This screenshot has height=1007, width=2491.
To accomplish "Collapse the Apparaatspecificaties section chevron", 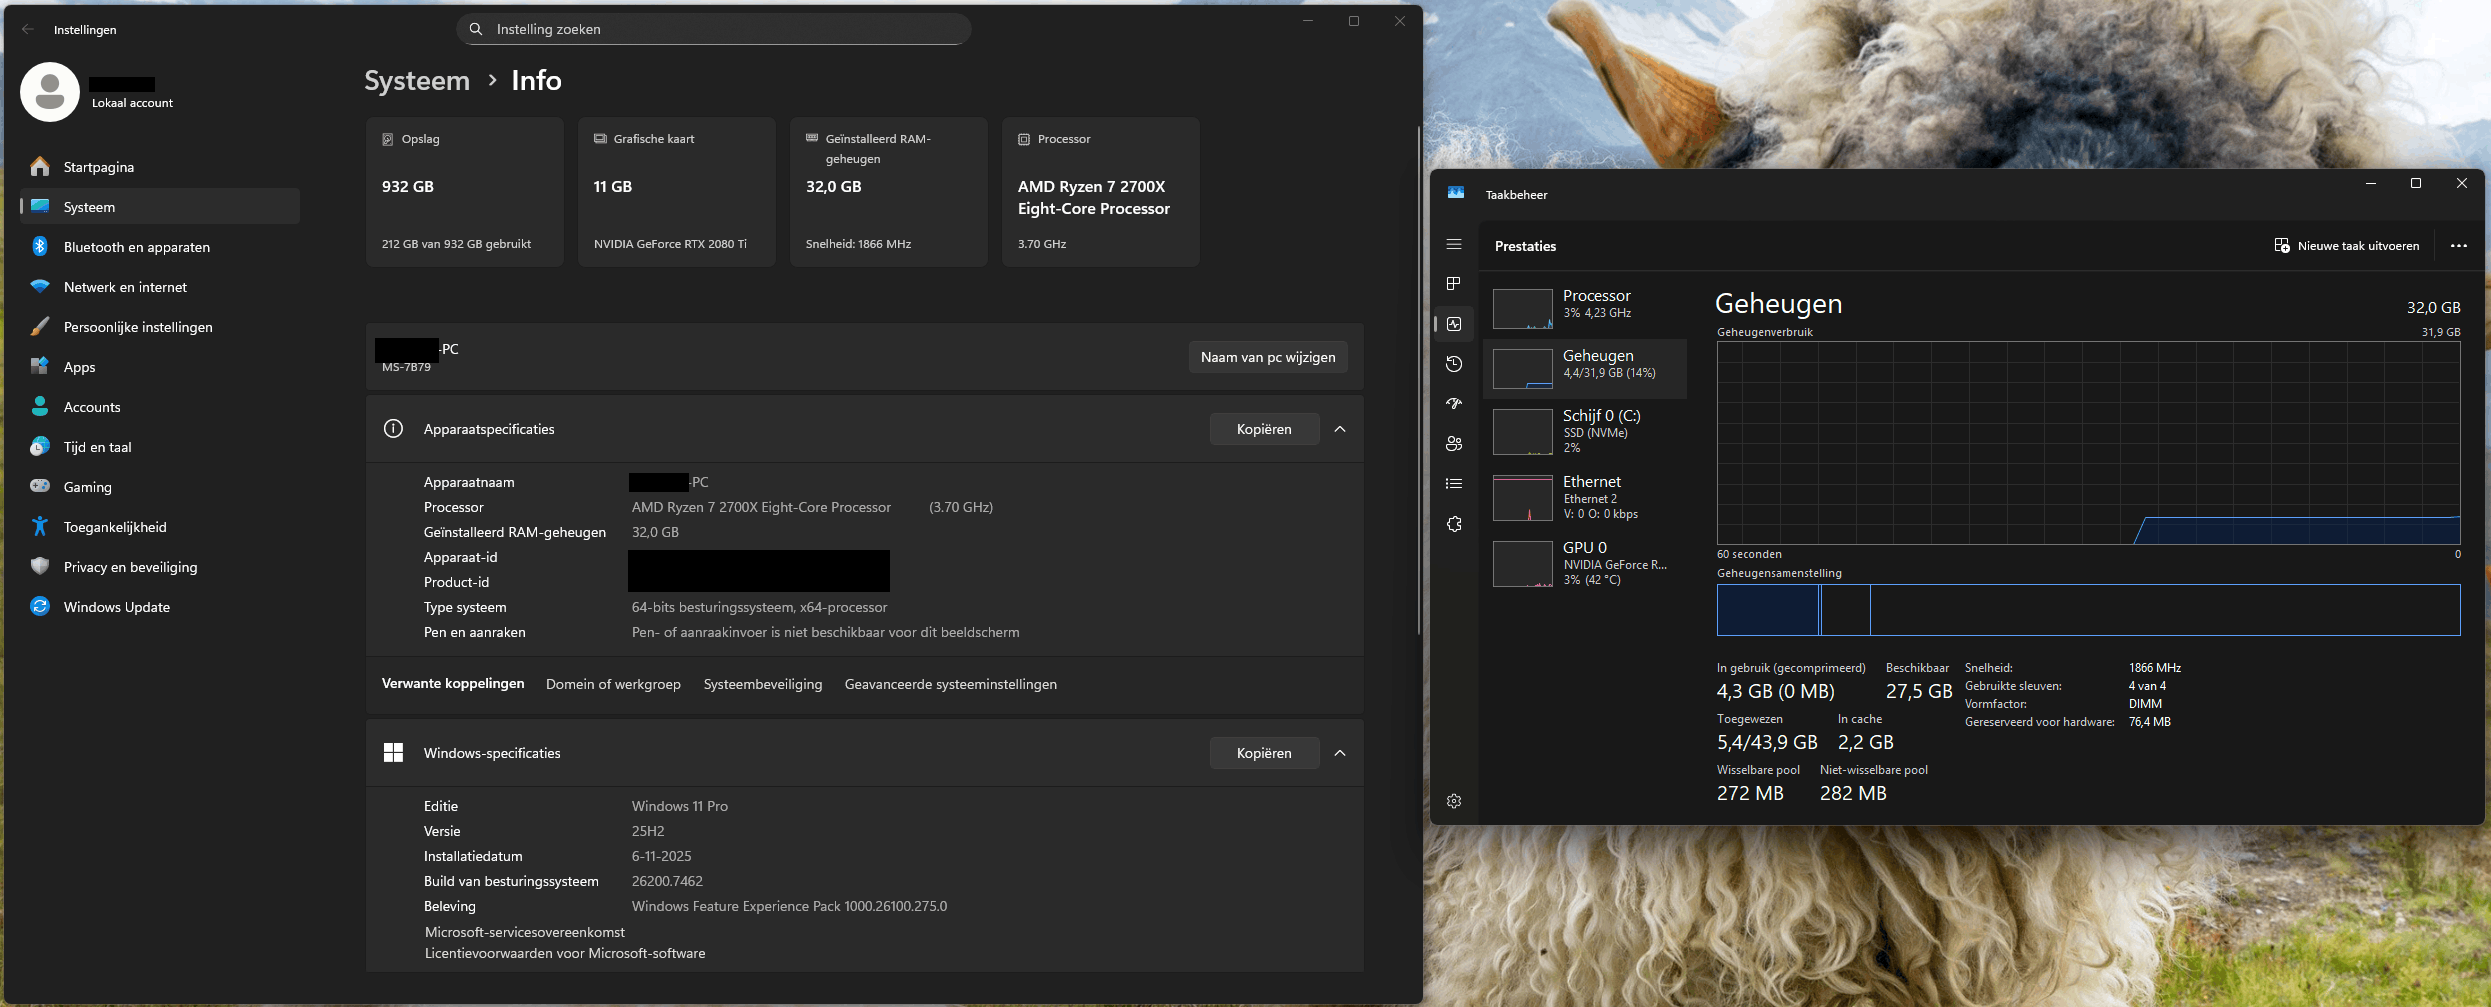I will point(1340,429).
